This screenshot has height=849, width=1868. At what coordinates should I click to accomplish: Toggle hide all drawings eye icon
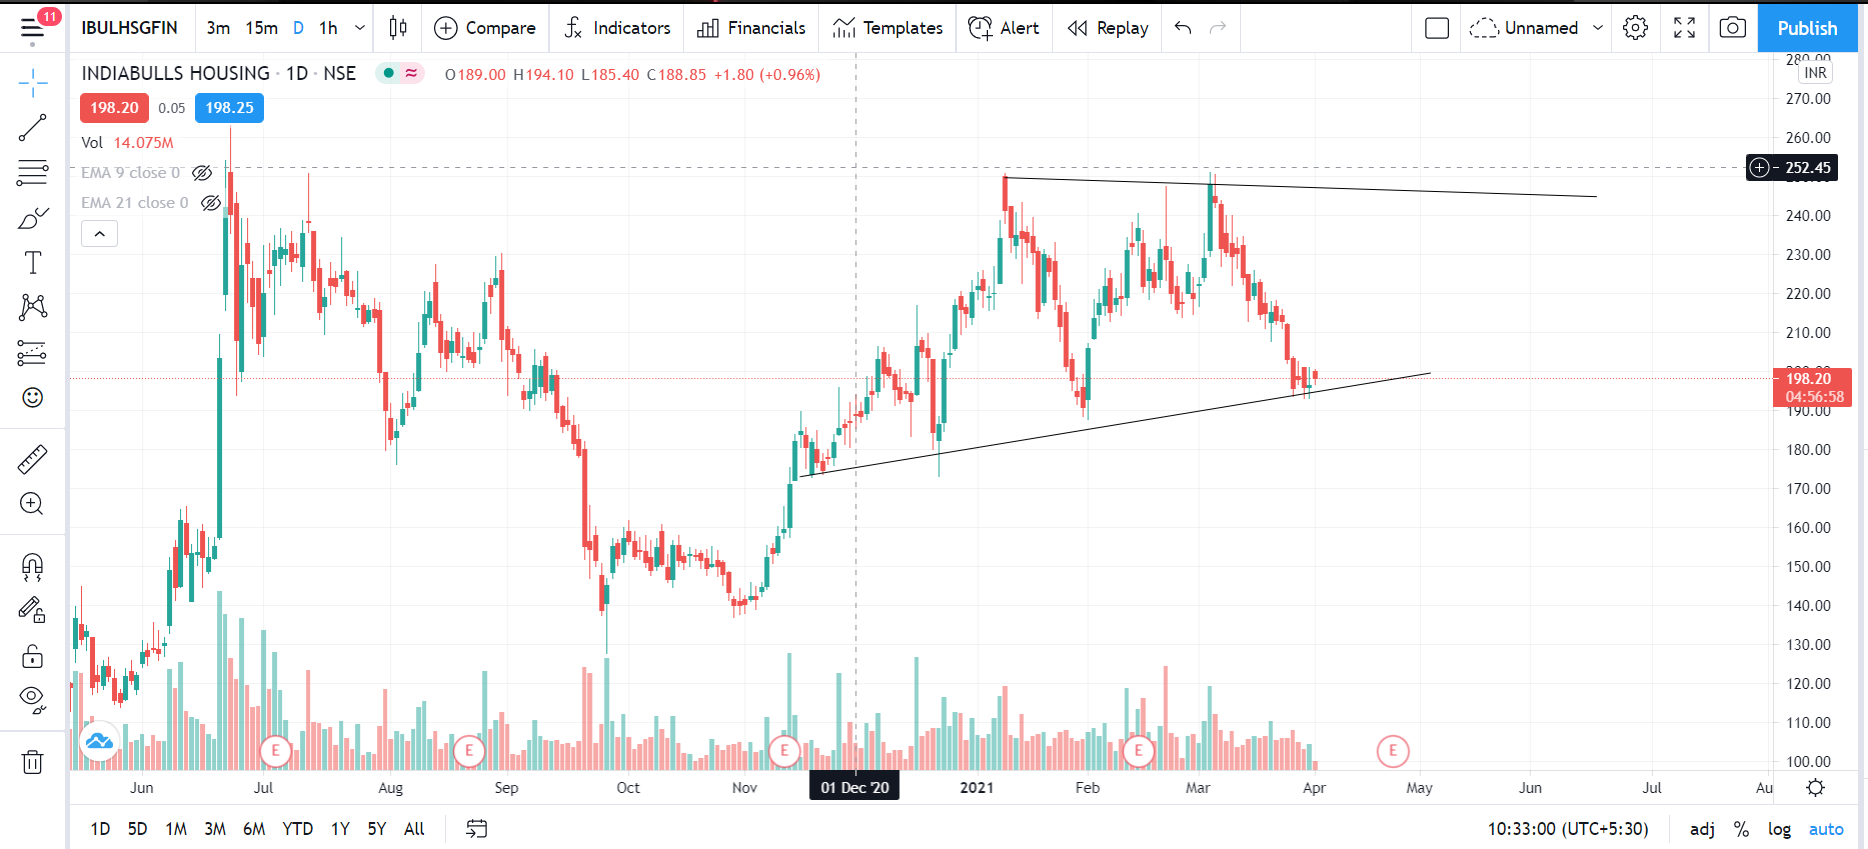coord(33,700)
